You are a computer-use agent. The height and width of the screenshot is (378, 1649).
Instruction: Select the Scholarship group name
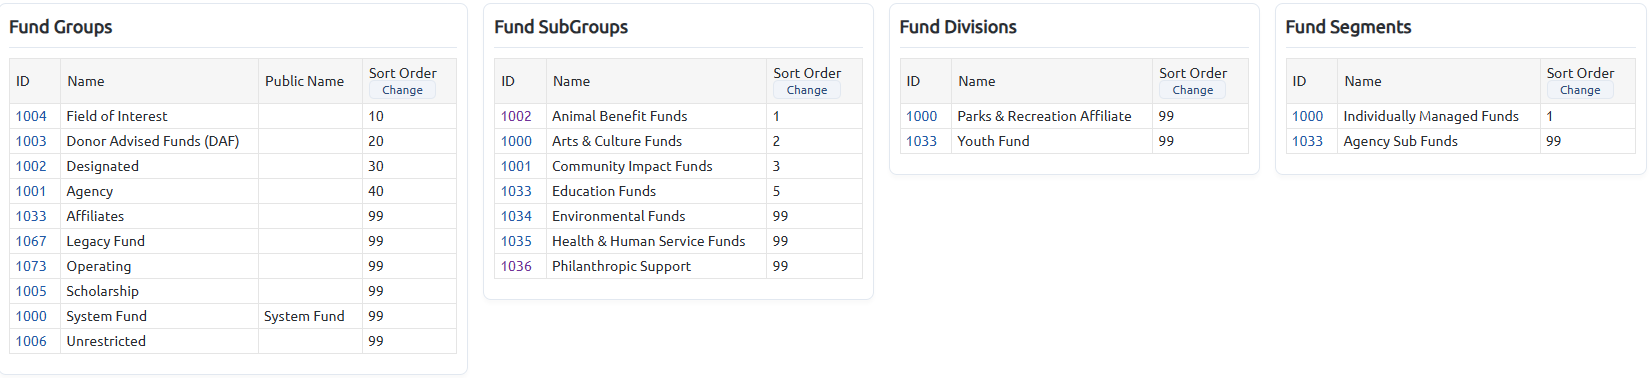pos(102,291)
